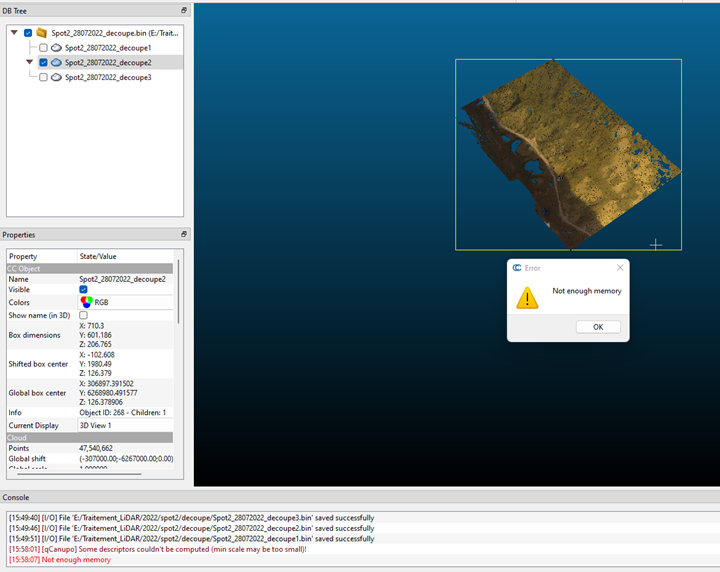Screen dimensions: 720x572
Task: Click the cloud icon of Spot2_28072022_decoupe2
Action: click(56, 62)
